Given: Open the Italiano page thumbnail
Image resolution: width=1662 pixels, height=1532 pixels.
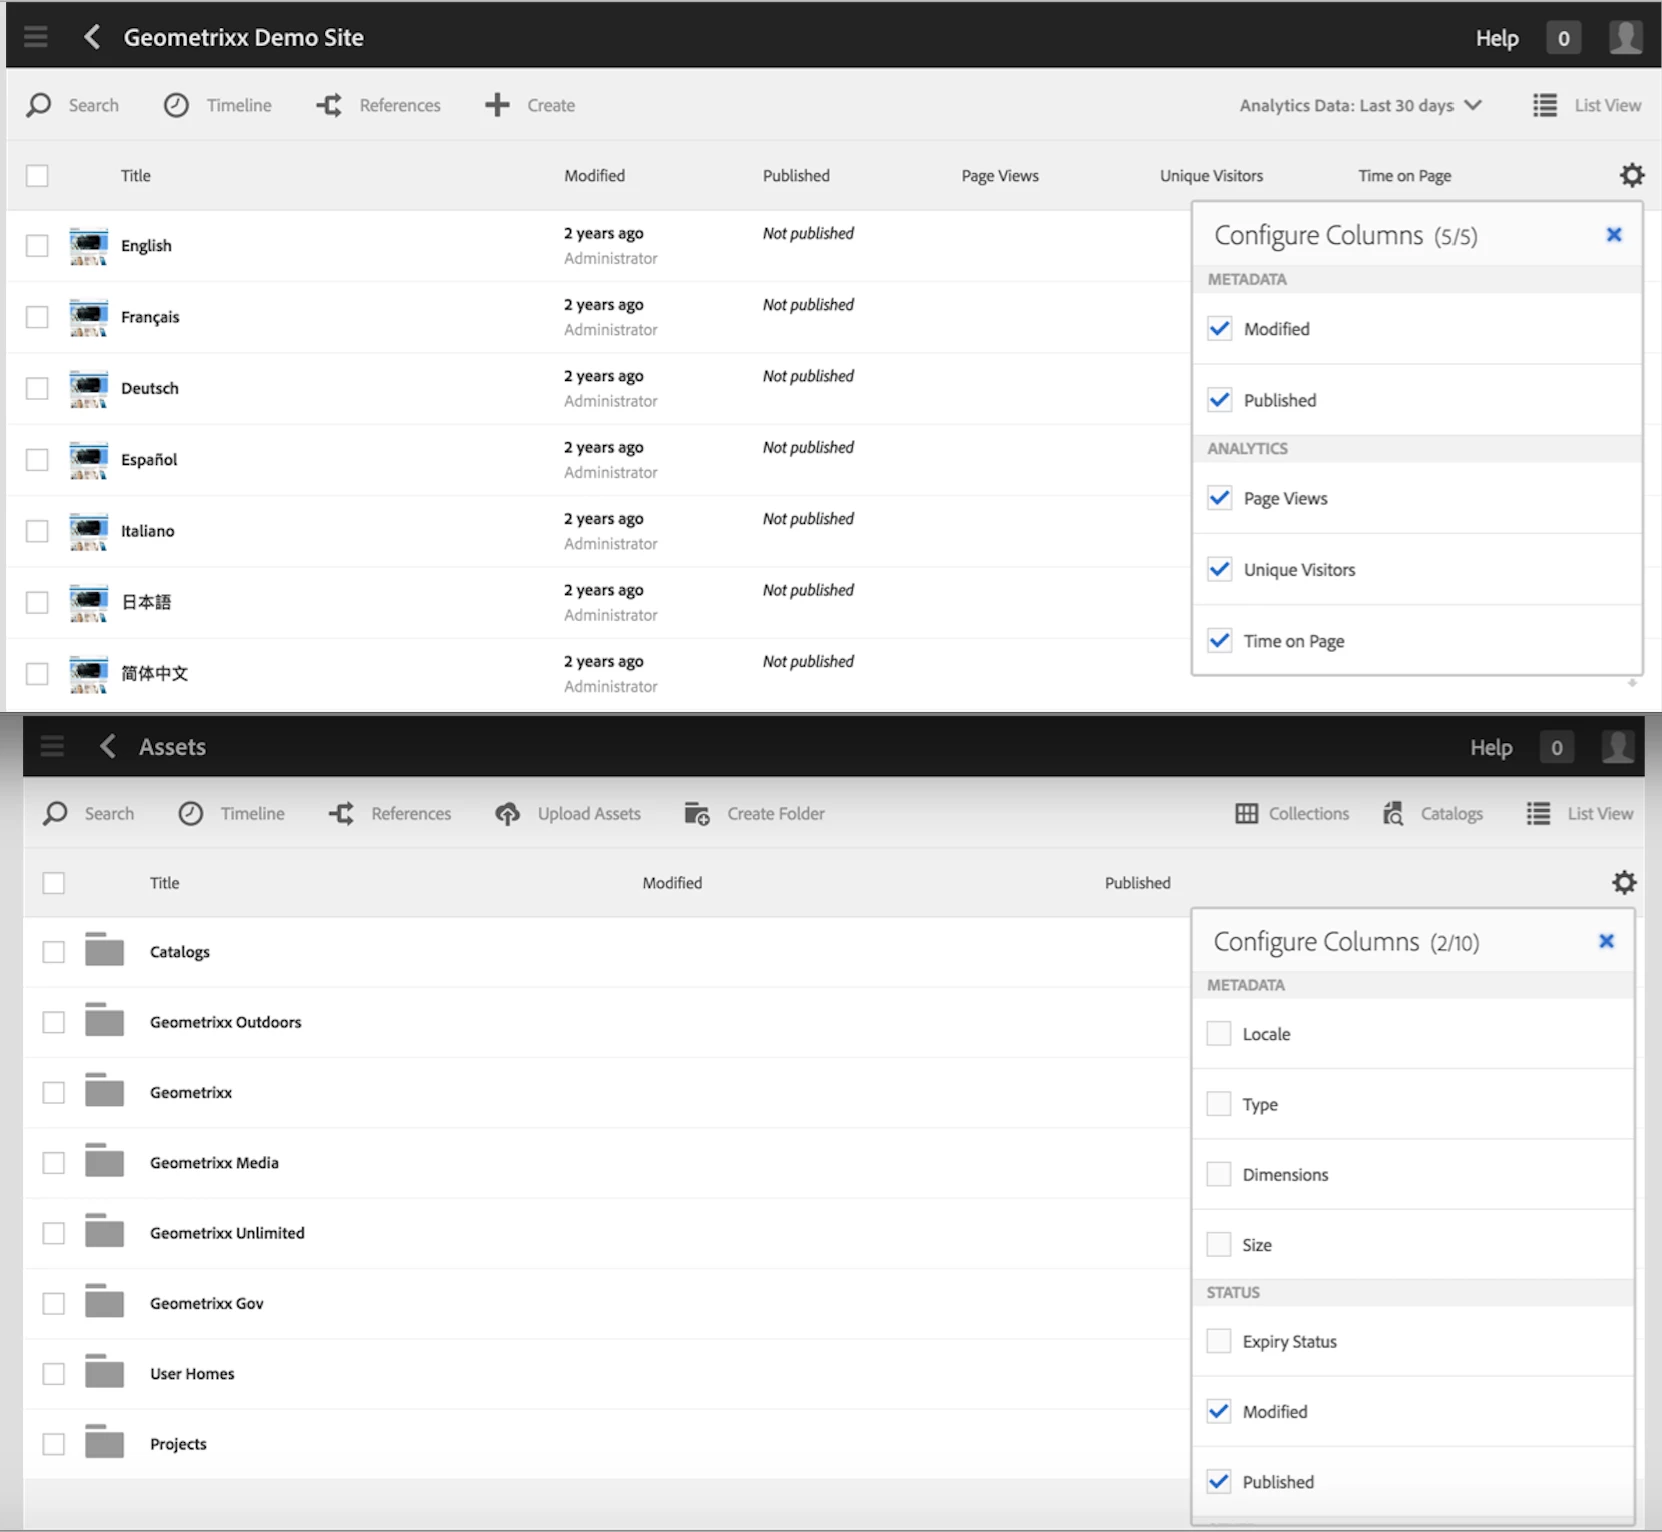Looking at the screenshot, I should tap(88, 531).
